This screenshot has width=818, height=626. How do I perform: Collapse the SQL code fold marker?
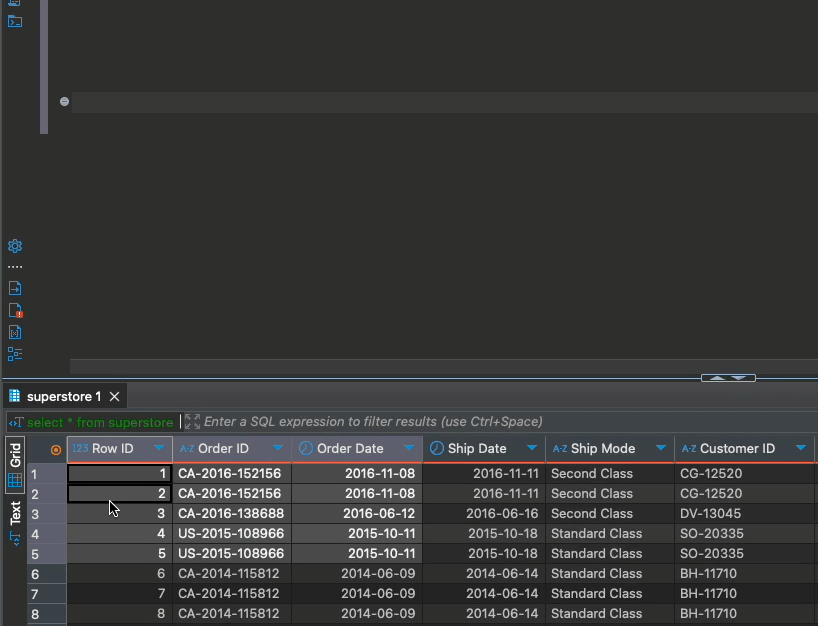pos(64,102)
